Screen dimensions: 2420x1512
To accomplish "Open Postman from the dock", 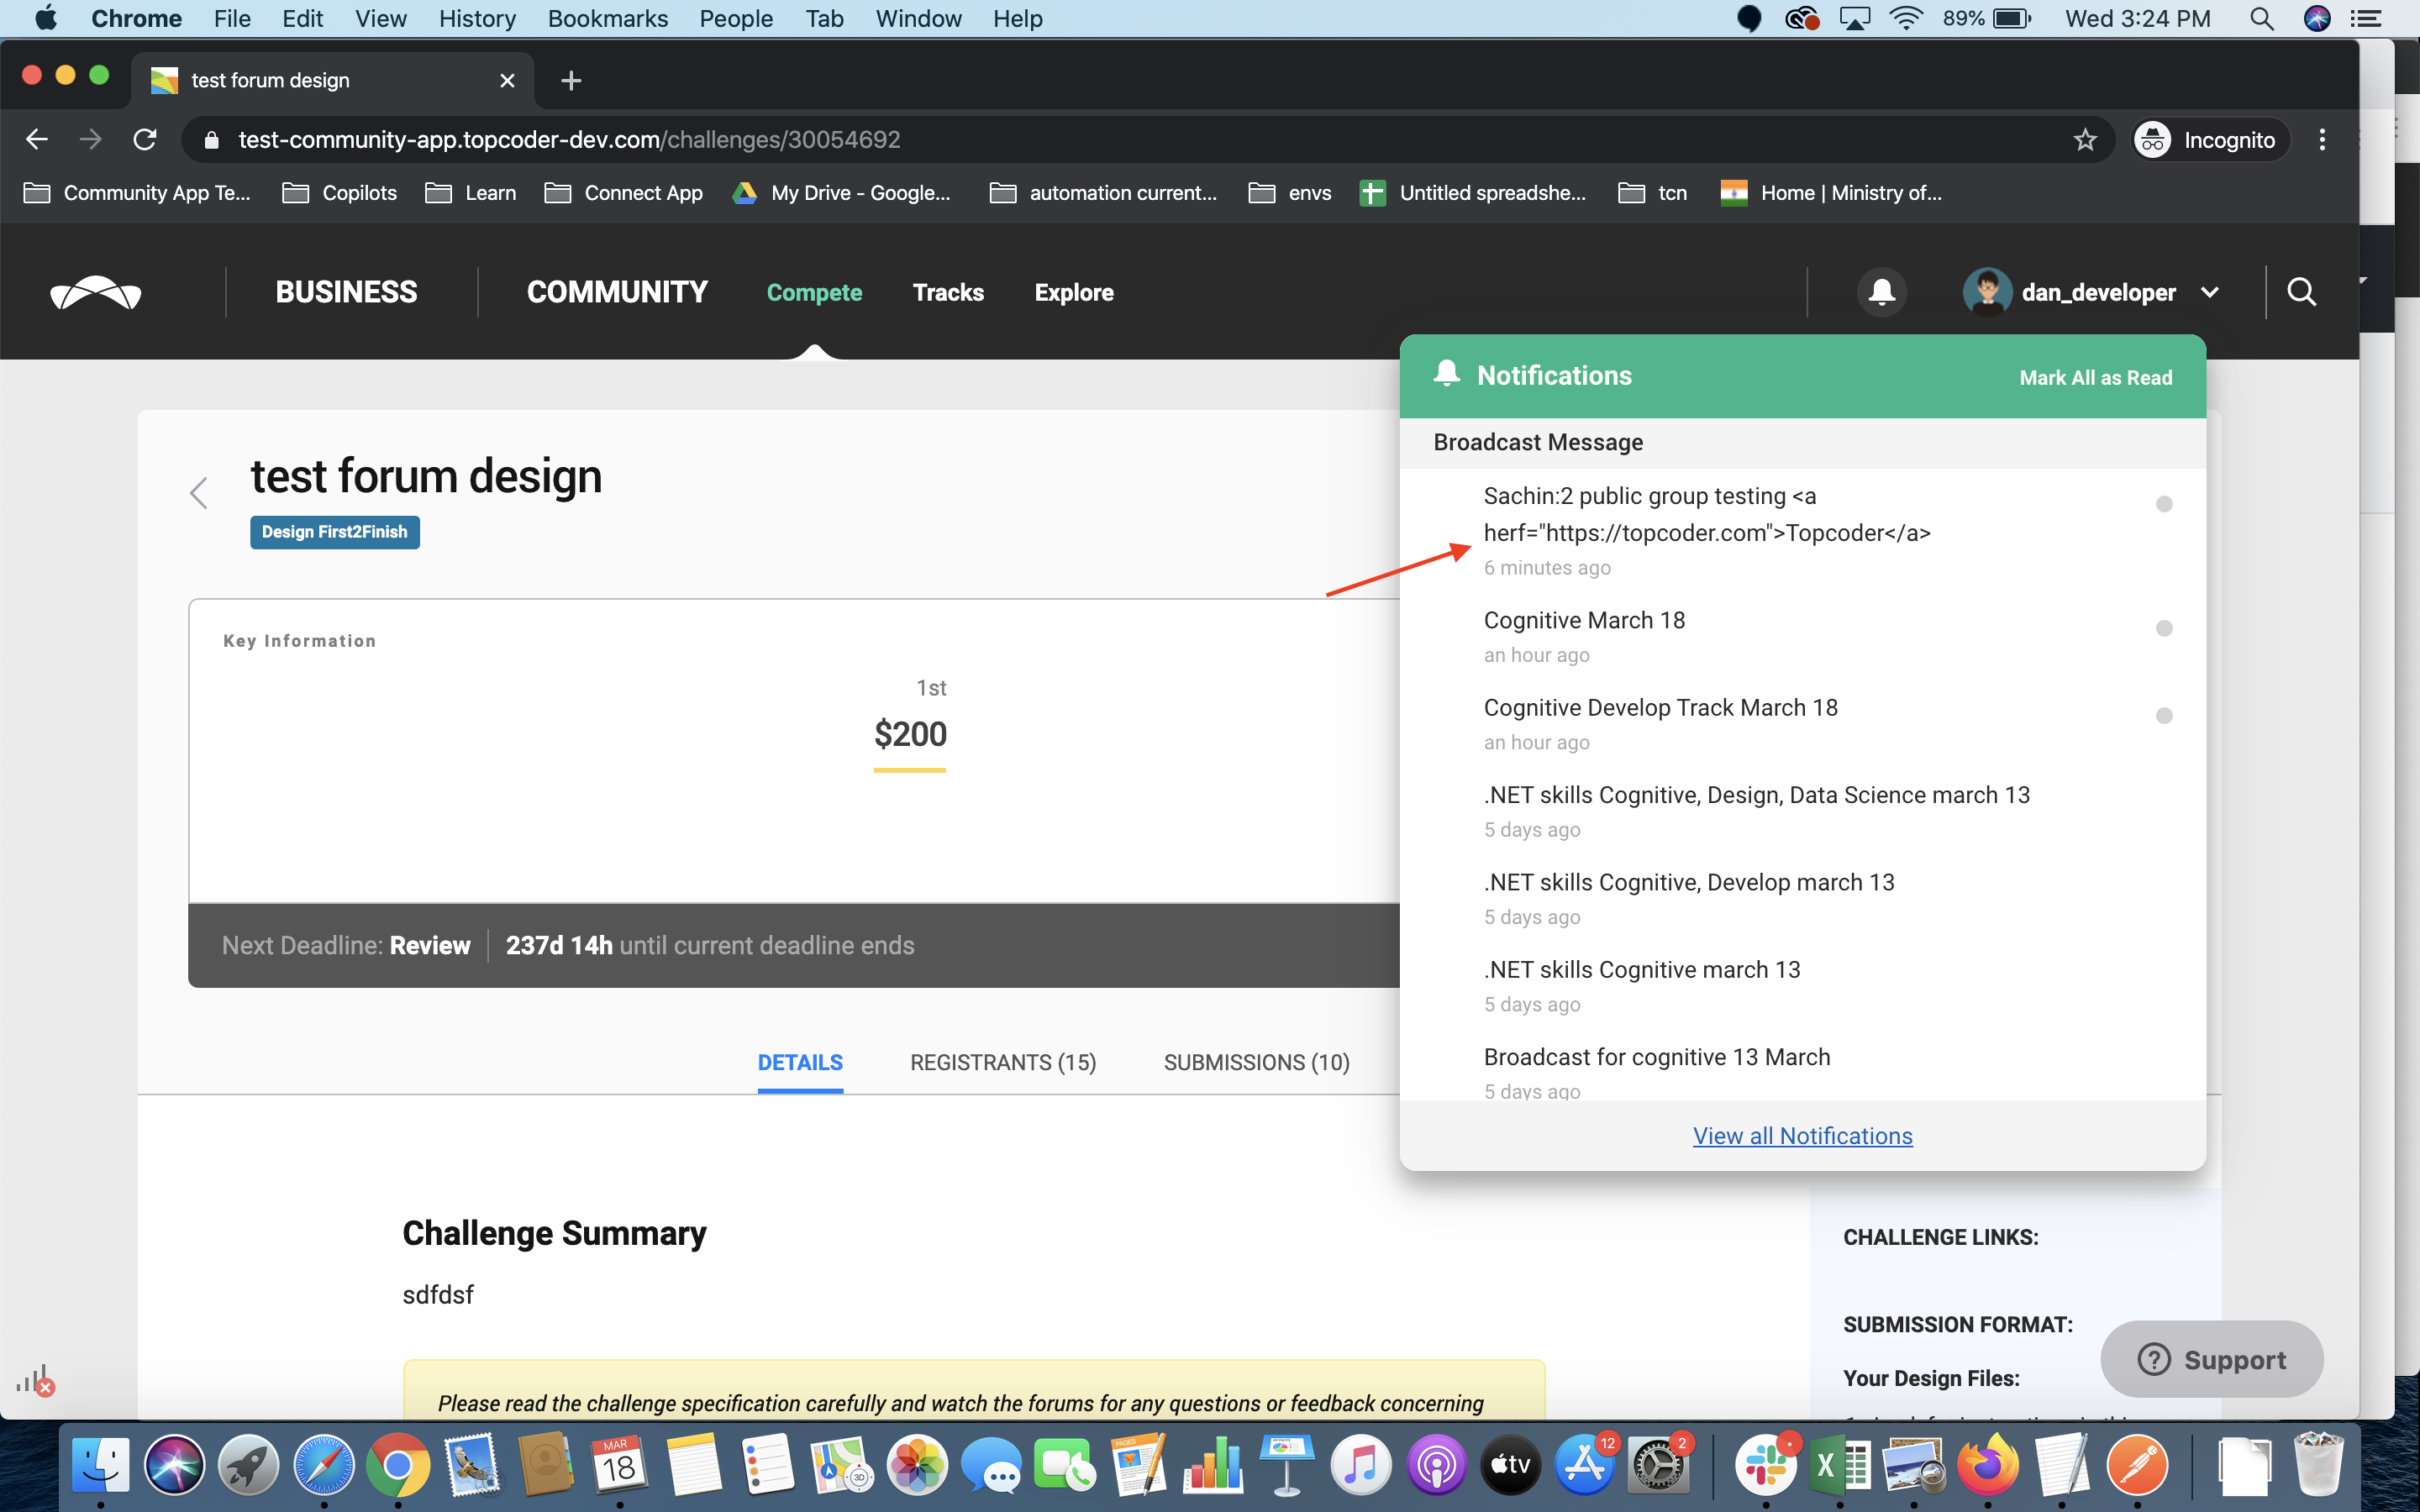I will tap(2137, 1465).
